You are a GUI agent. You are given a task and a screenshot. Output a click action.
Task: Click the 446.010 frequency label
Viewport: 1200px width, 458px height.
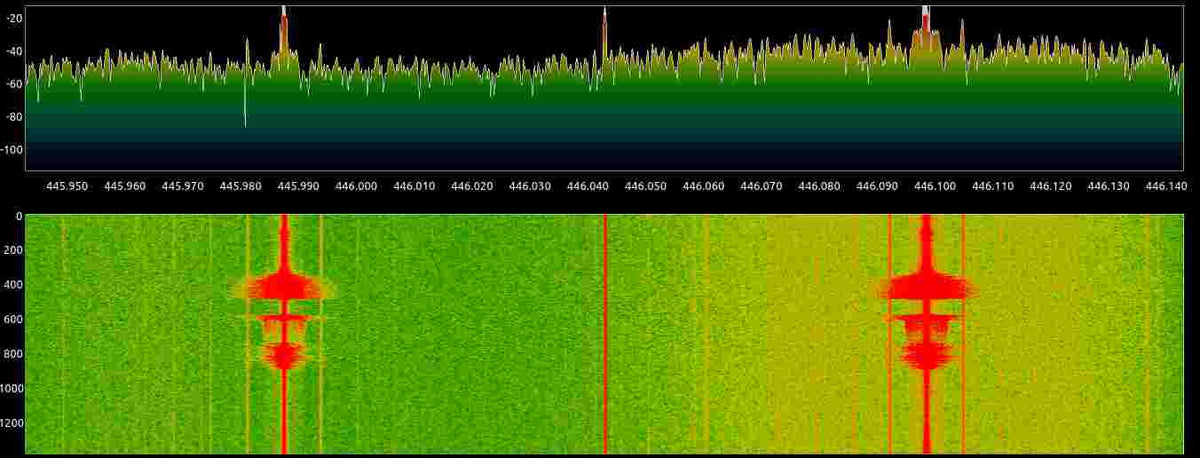point(415,186)
